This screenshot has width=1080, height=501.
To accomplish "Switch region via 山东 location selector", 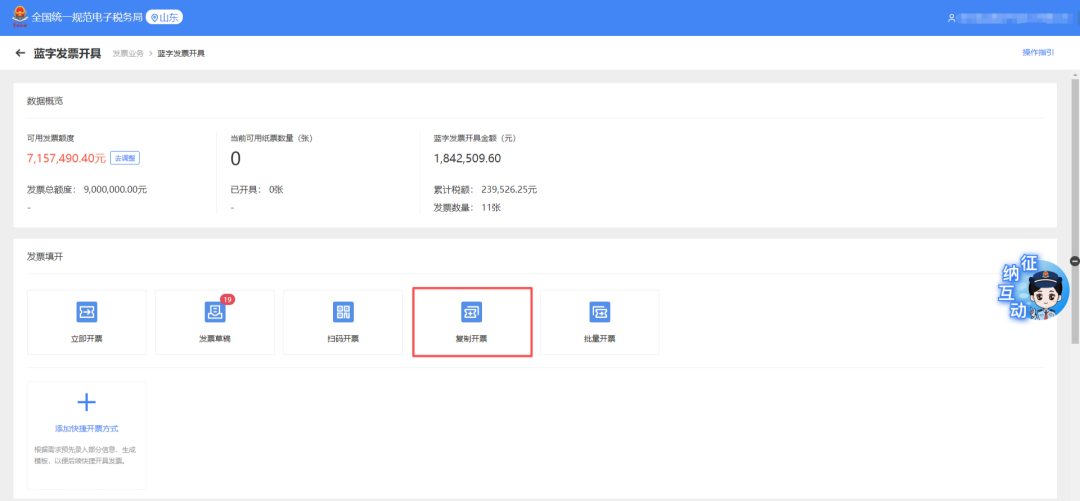I will click(x=165, y=17).
